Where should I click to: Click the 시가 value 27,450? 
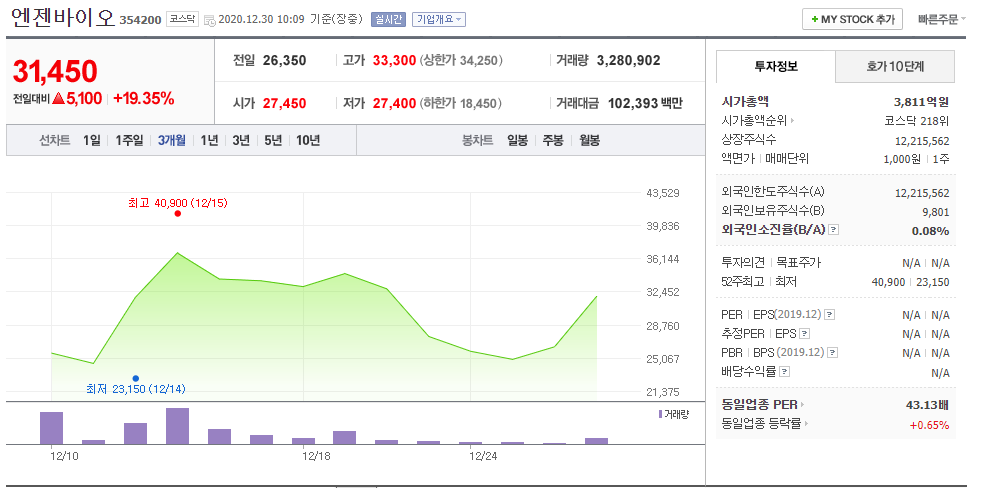point(285,103)
